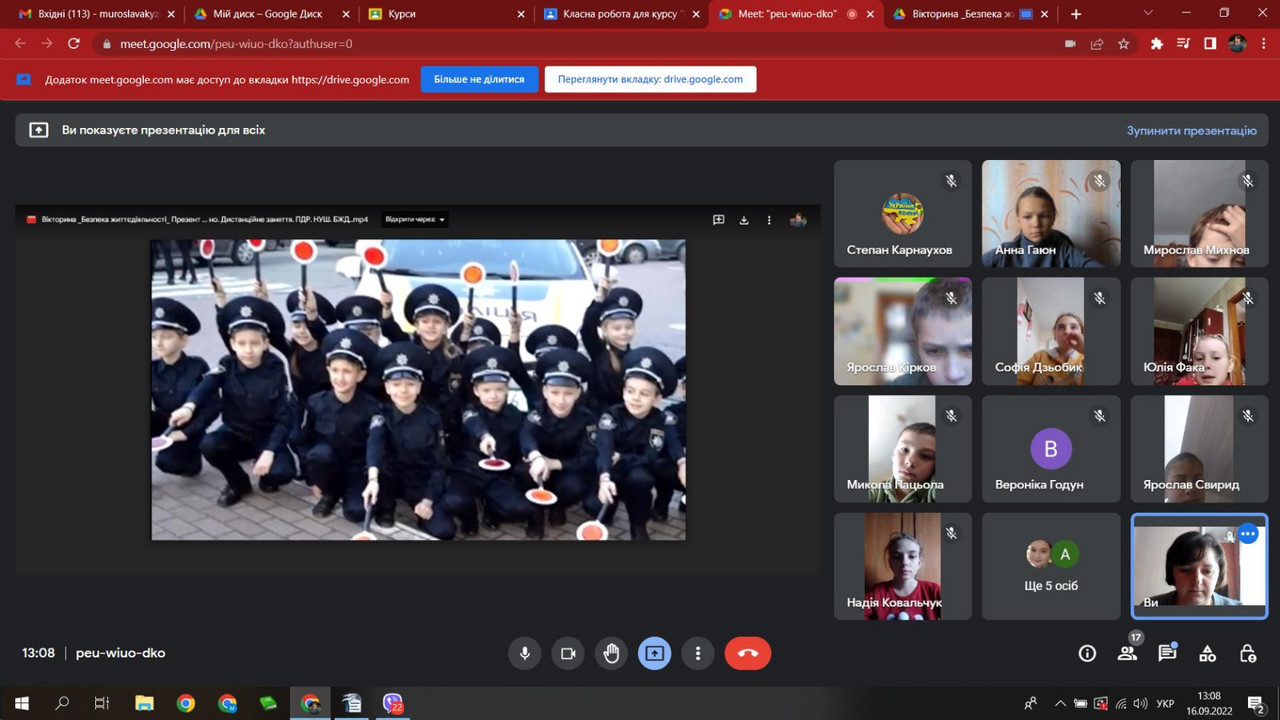Open Windows notification center
This screenshot has width=1280, height=720.
click(x=1257, y=704)
